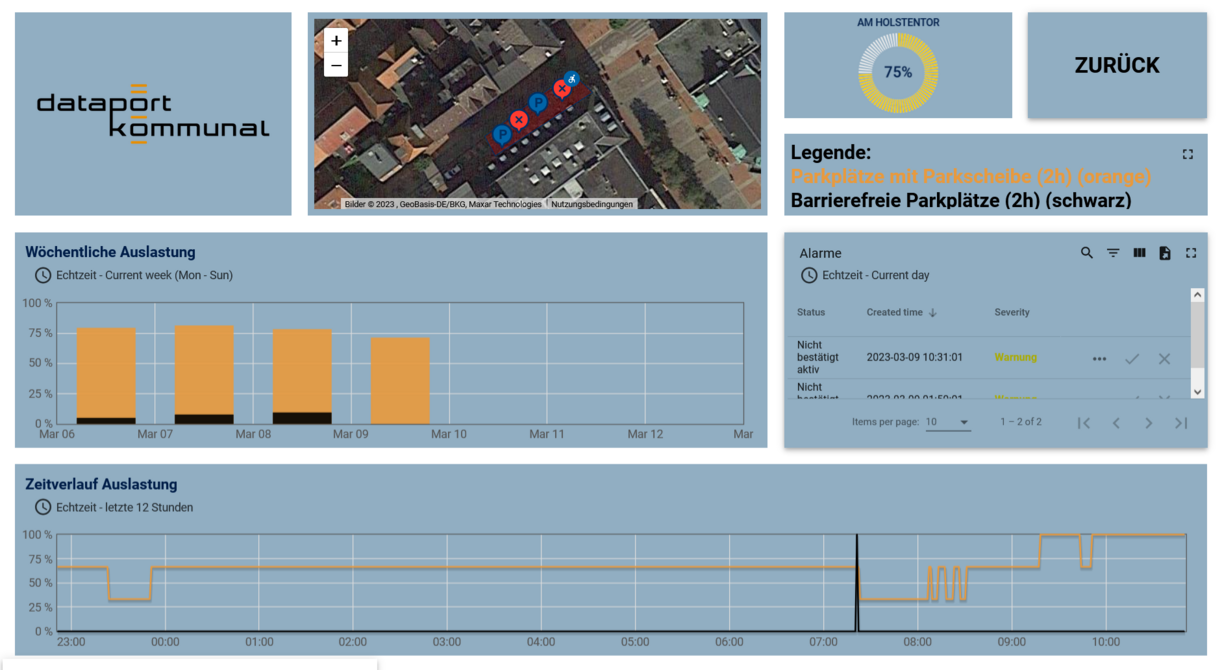
Task: Click the alarm list scroll down arrow
Action: pos(1197,391)
